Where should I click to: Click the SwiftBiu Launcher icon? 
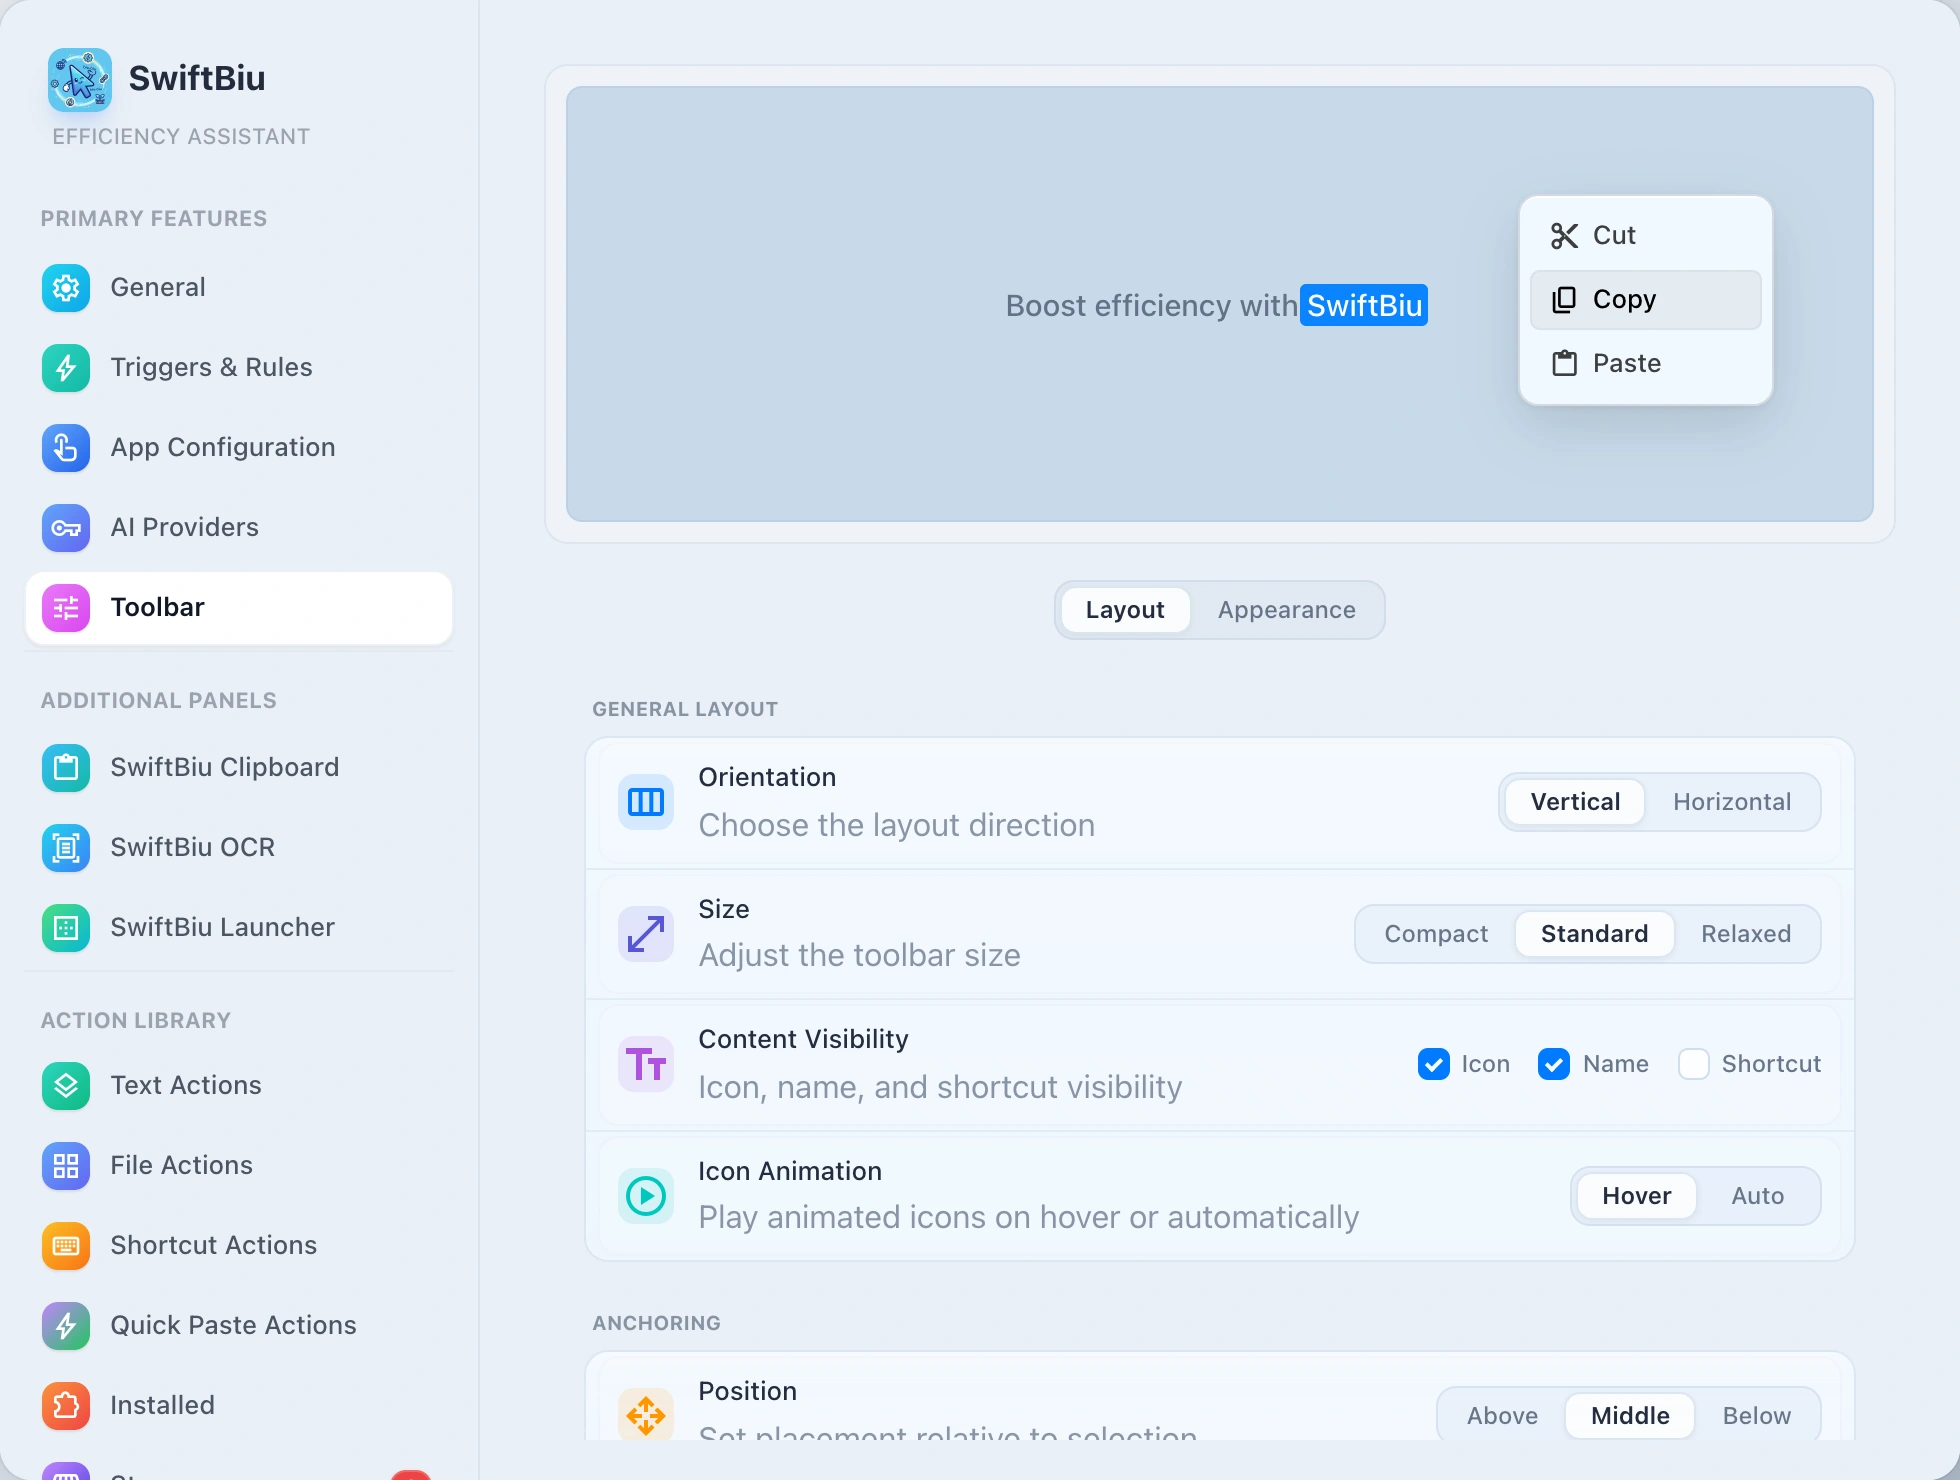66,928
